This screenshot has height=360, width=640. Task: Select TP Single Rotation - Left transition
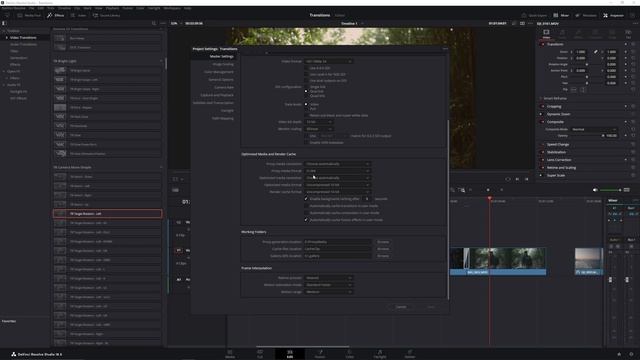[107, 213]
